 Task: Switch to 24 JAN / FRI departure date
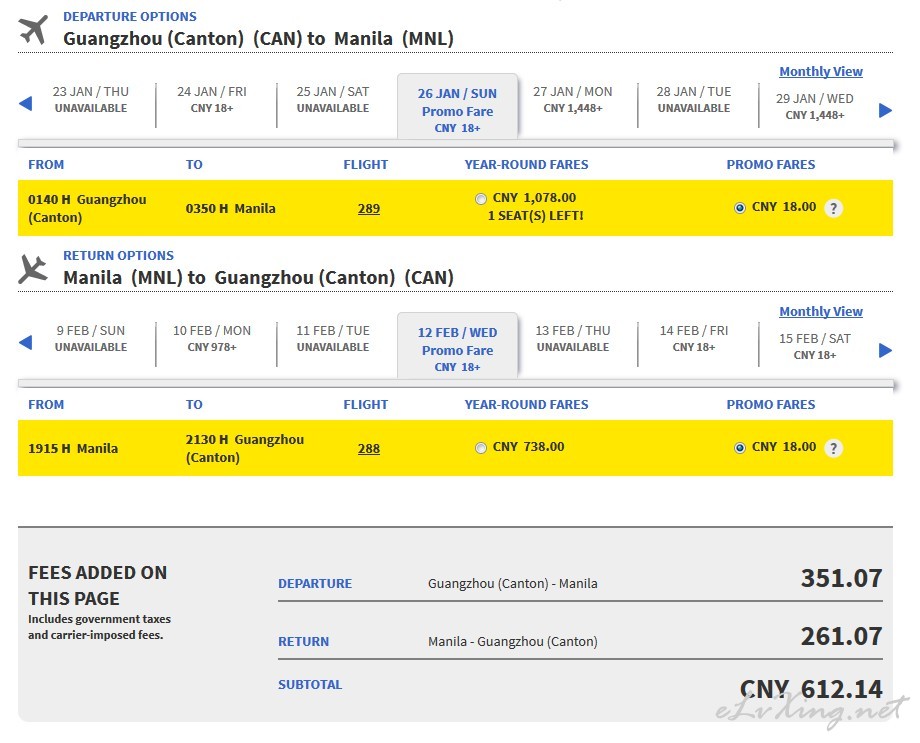click(212, 100)
